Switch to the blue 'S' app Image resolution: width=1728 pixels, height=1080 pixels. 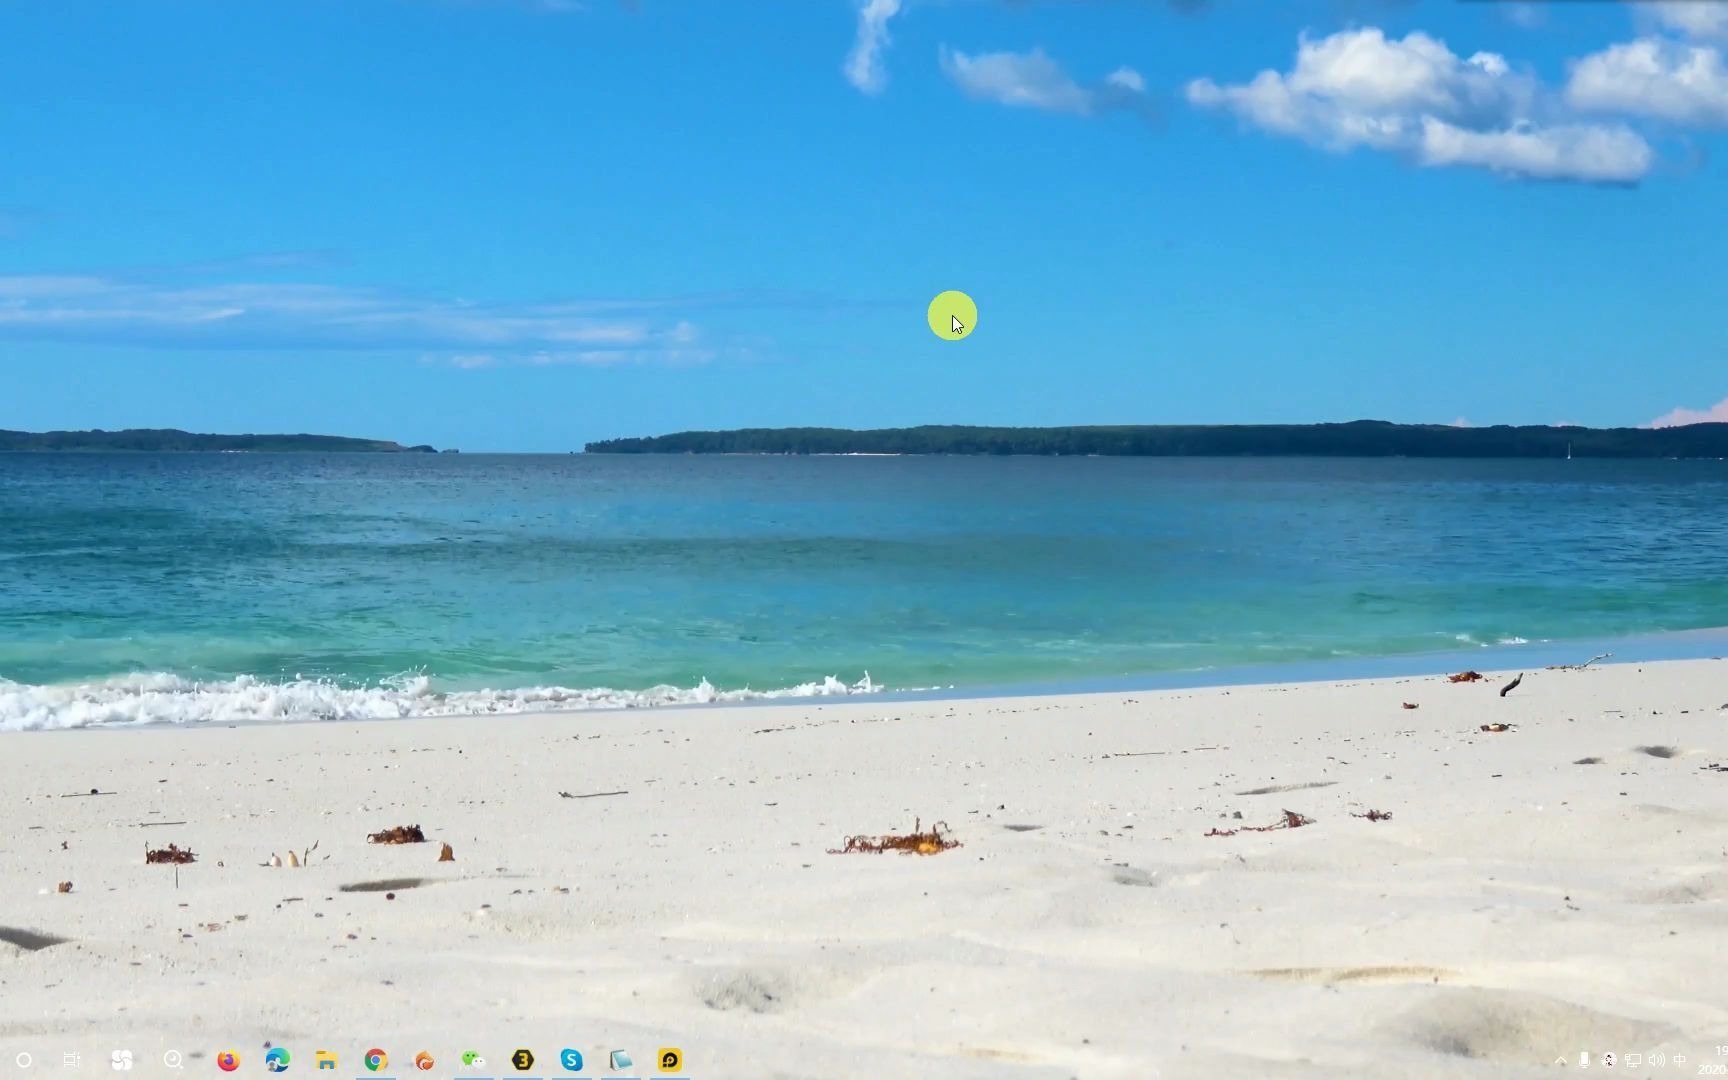(x=571, y=1060)
